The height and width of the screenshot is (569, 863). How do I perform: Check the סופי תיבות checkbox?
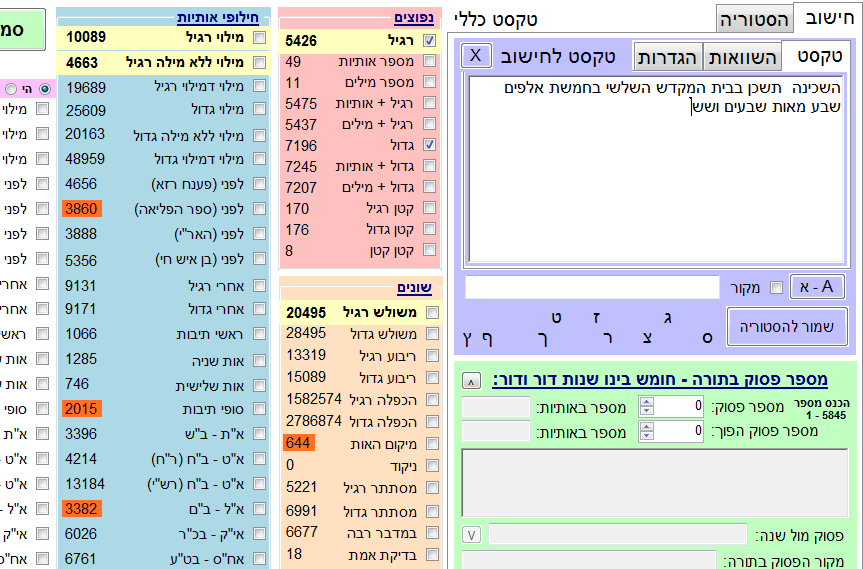pos(260,409)
